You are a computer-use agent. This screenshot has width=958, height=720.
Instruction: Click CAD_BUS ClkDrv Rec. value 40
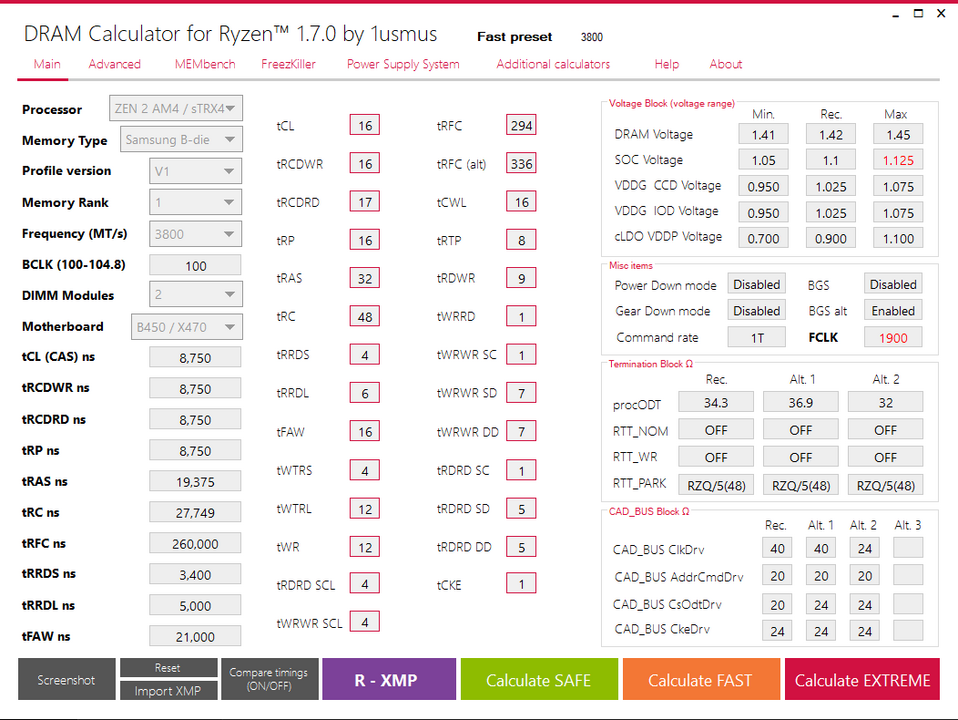777,548
